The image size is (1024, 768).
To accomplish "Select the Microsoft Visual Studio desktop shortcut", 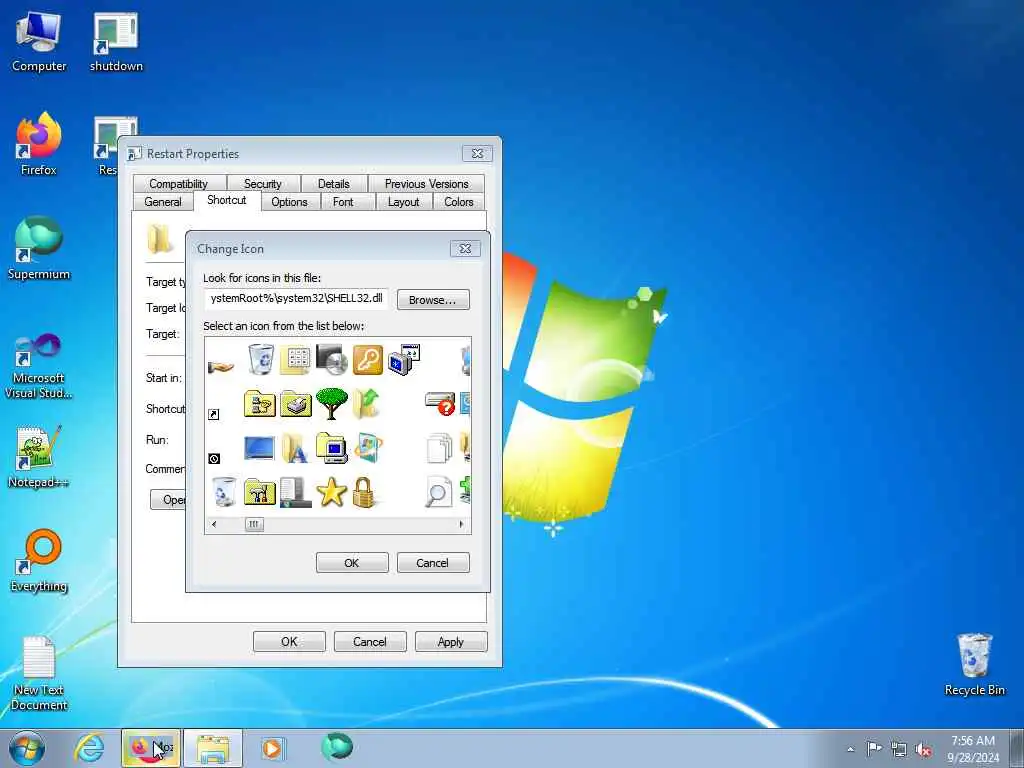I will (39, 366).
